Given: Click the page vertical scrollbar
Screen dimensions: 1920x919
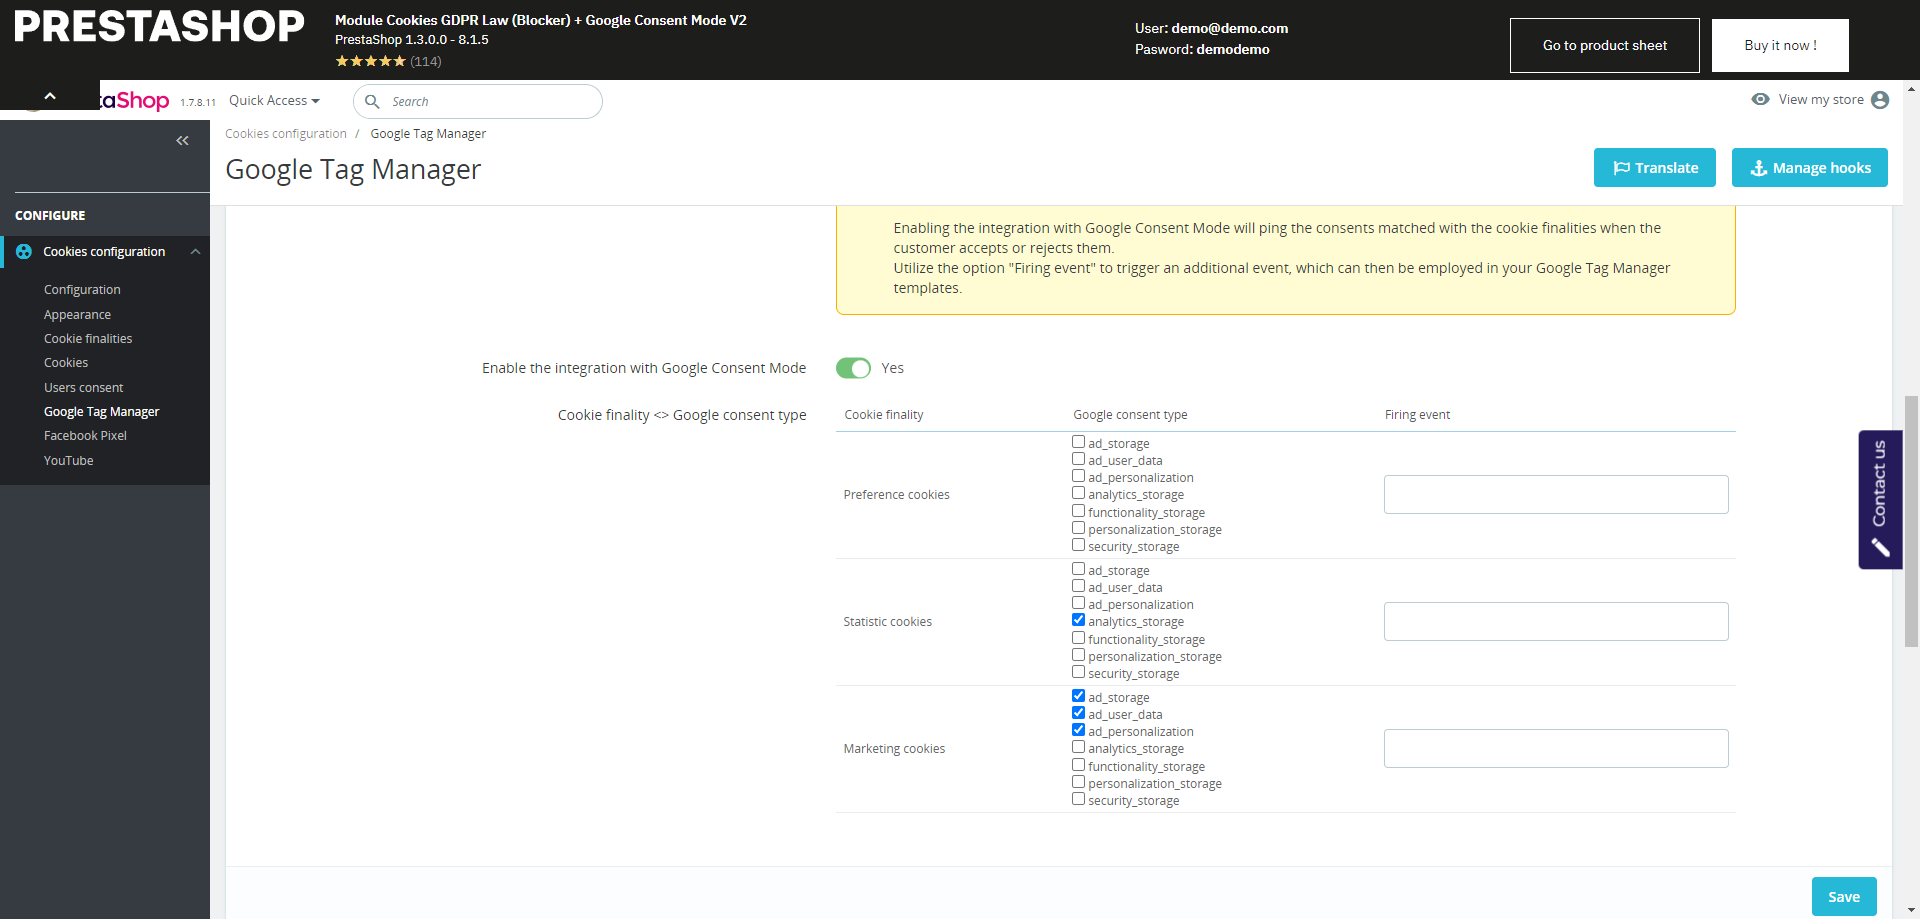Looking at the screenshot, I should coord(1911,520).
